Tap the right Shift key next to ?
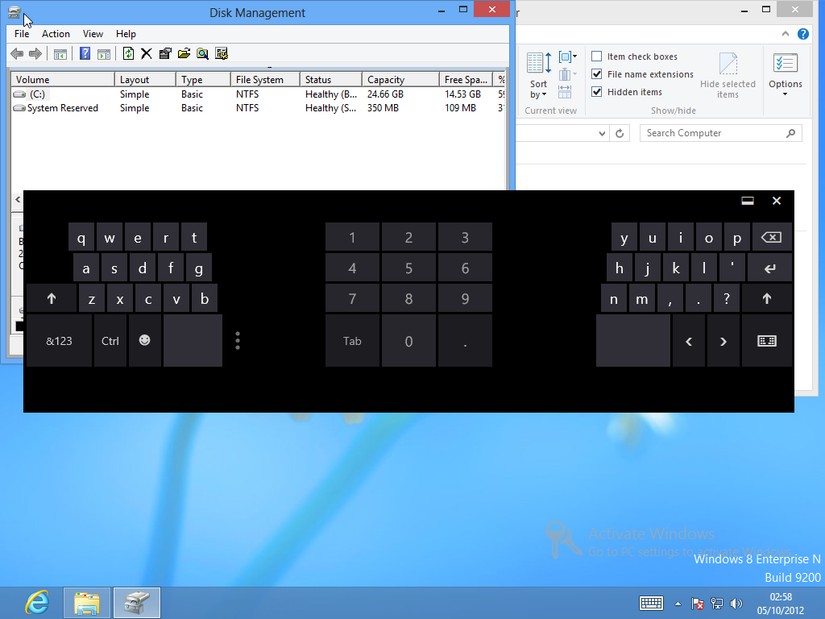Image resolution: width=825 pixels, height=619 pixels. 767,299
